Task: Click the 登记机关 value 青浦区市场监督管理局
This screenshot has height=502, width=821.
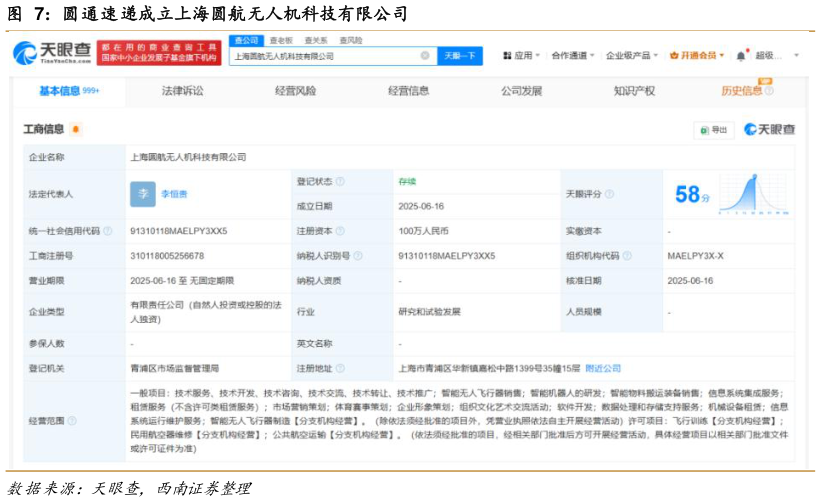Action: (x=174, y=369)
